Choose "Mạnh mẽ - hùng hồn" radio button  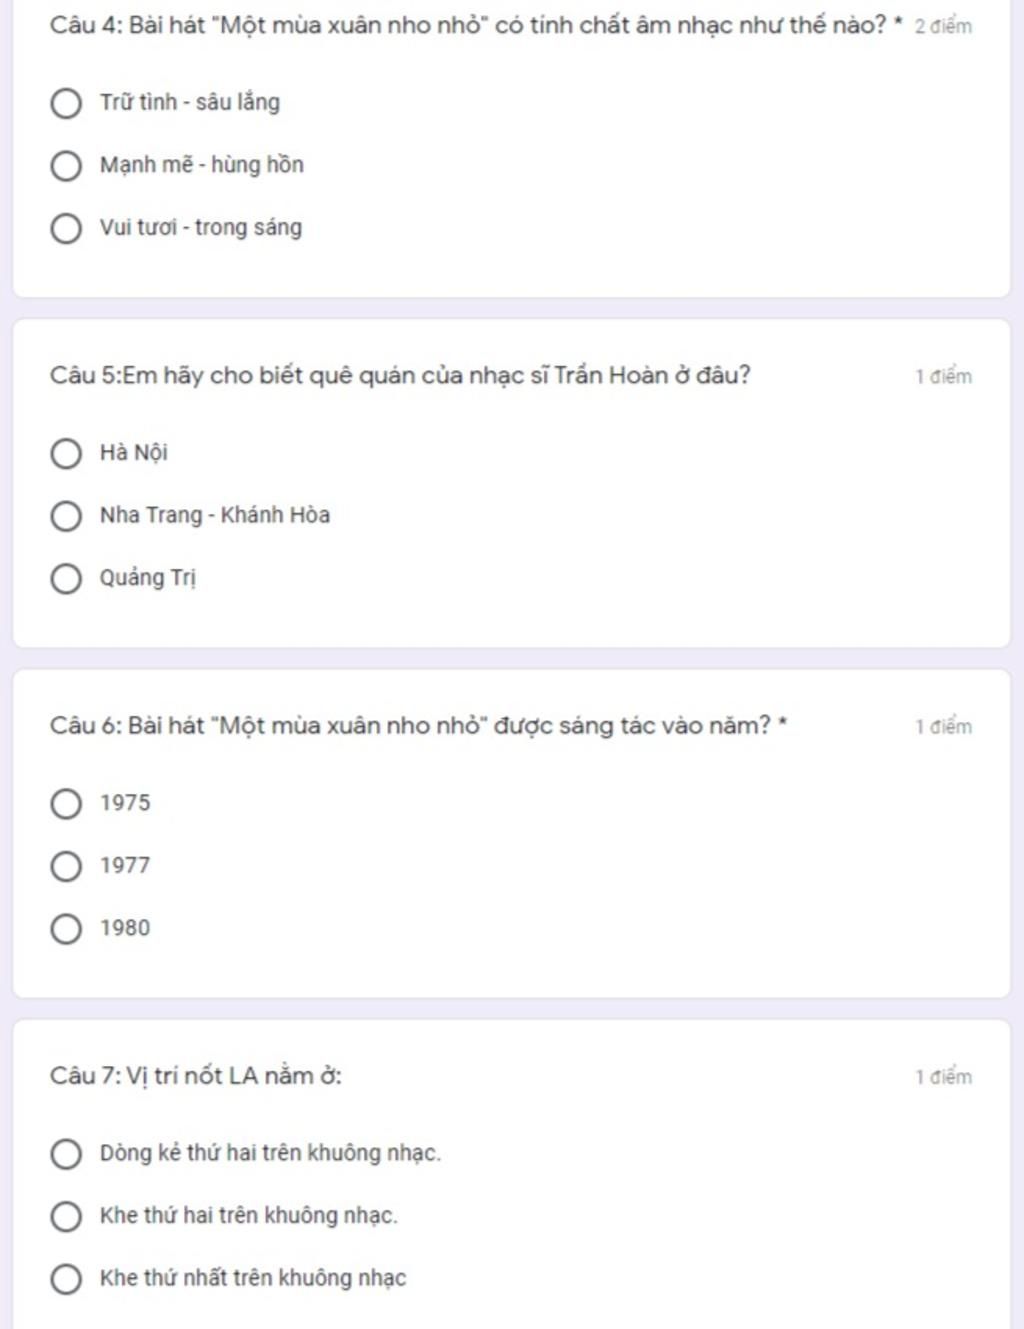(66, 166)
